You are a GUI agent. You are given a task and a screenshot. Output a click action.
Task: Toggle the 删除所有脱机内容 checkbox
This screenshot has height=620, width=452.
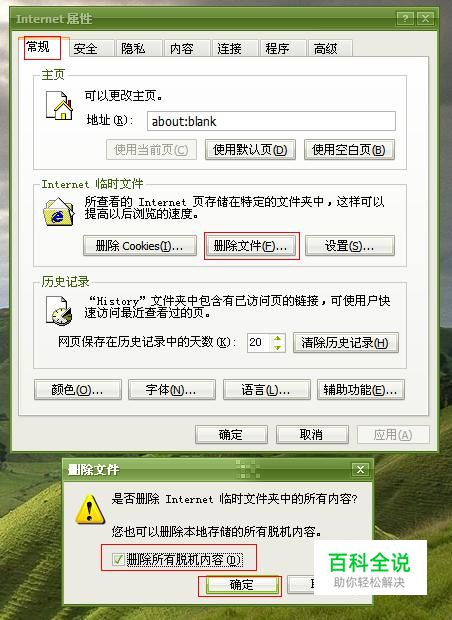pos(118,559)
